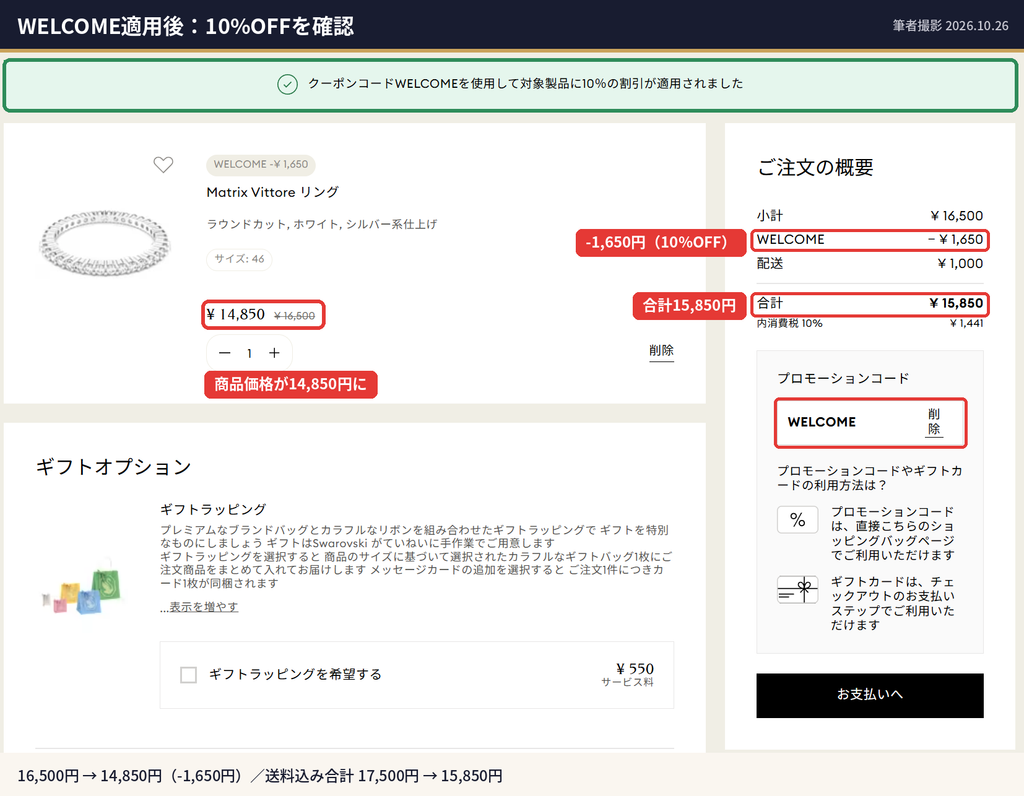Decrease ring quantity with minus button
Image resolution: width=1024 pixels, height=796 pixels.
[225, 353]
